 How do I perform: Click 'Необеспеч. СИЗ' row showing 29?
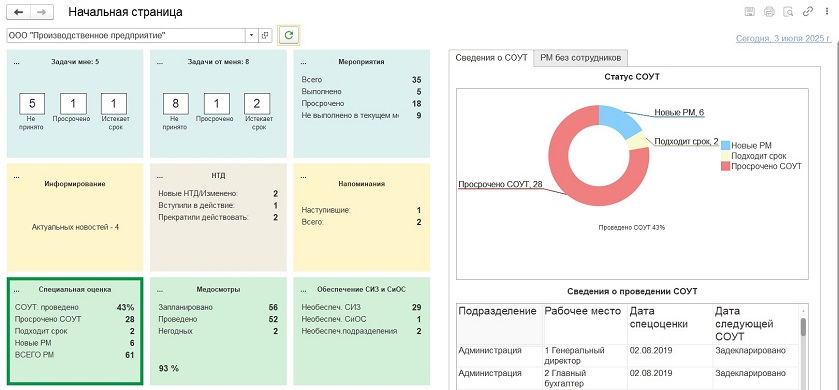(361, 308)
